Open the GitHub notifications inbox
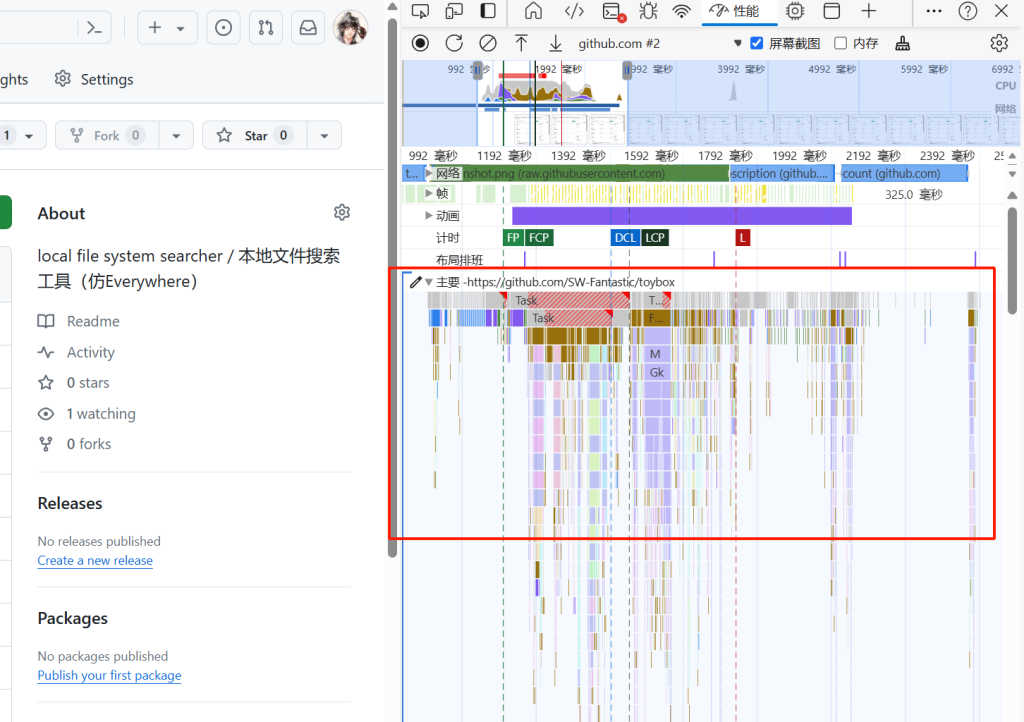 308,28
